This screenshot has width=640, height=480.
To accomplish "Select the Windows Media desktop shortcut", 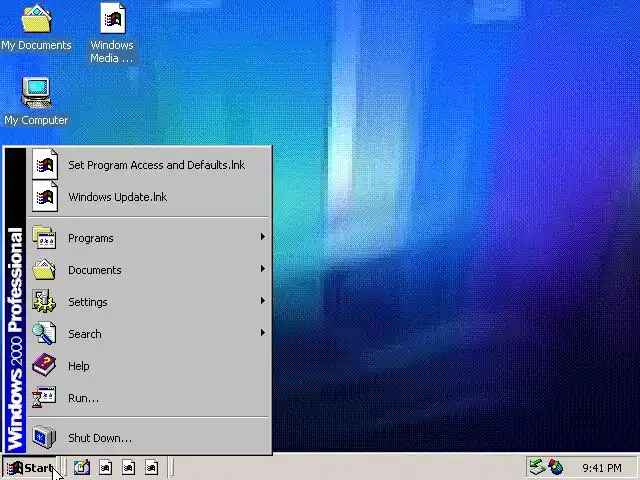I will pos(112,33).
